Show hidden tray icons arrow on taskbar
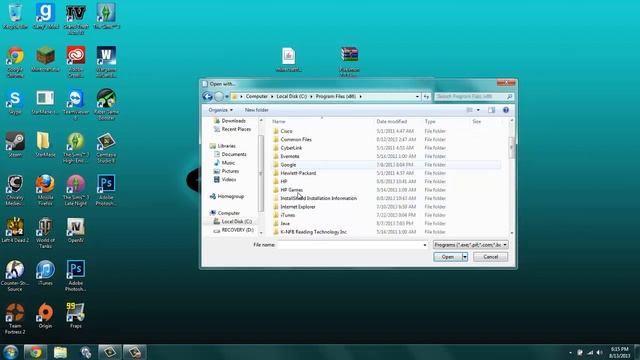 570,352
